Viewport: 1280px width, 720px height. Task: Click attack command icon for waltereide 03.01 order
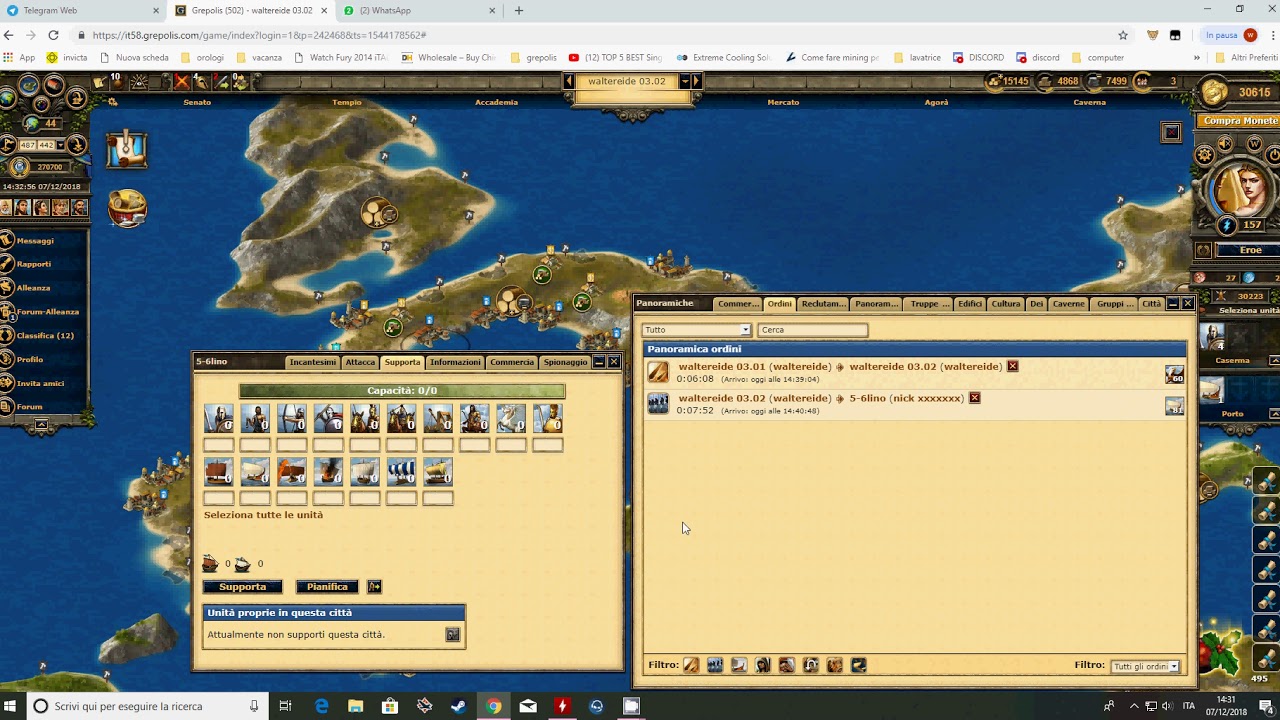point(658,372)
